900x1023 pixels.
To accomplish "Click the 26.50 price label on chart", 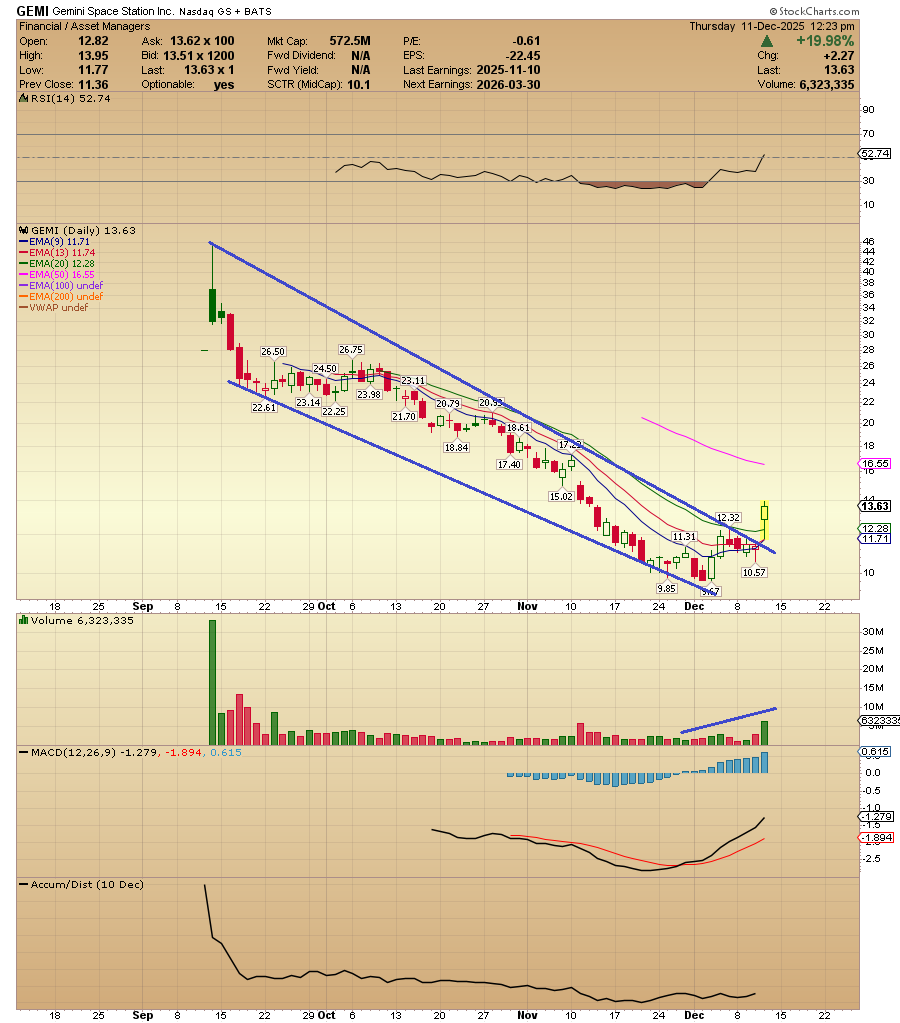I will point(273,352).
